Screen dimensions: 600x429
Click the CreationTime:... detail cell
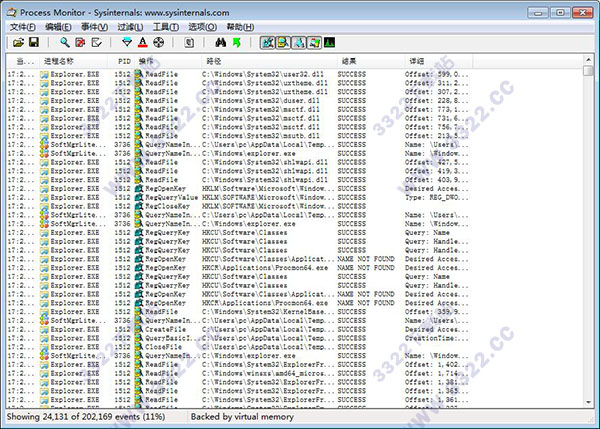coord(437,338)
